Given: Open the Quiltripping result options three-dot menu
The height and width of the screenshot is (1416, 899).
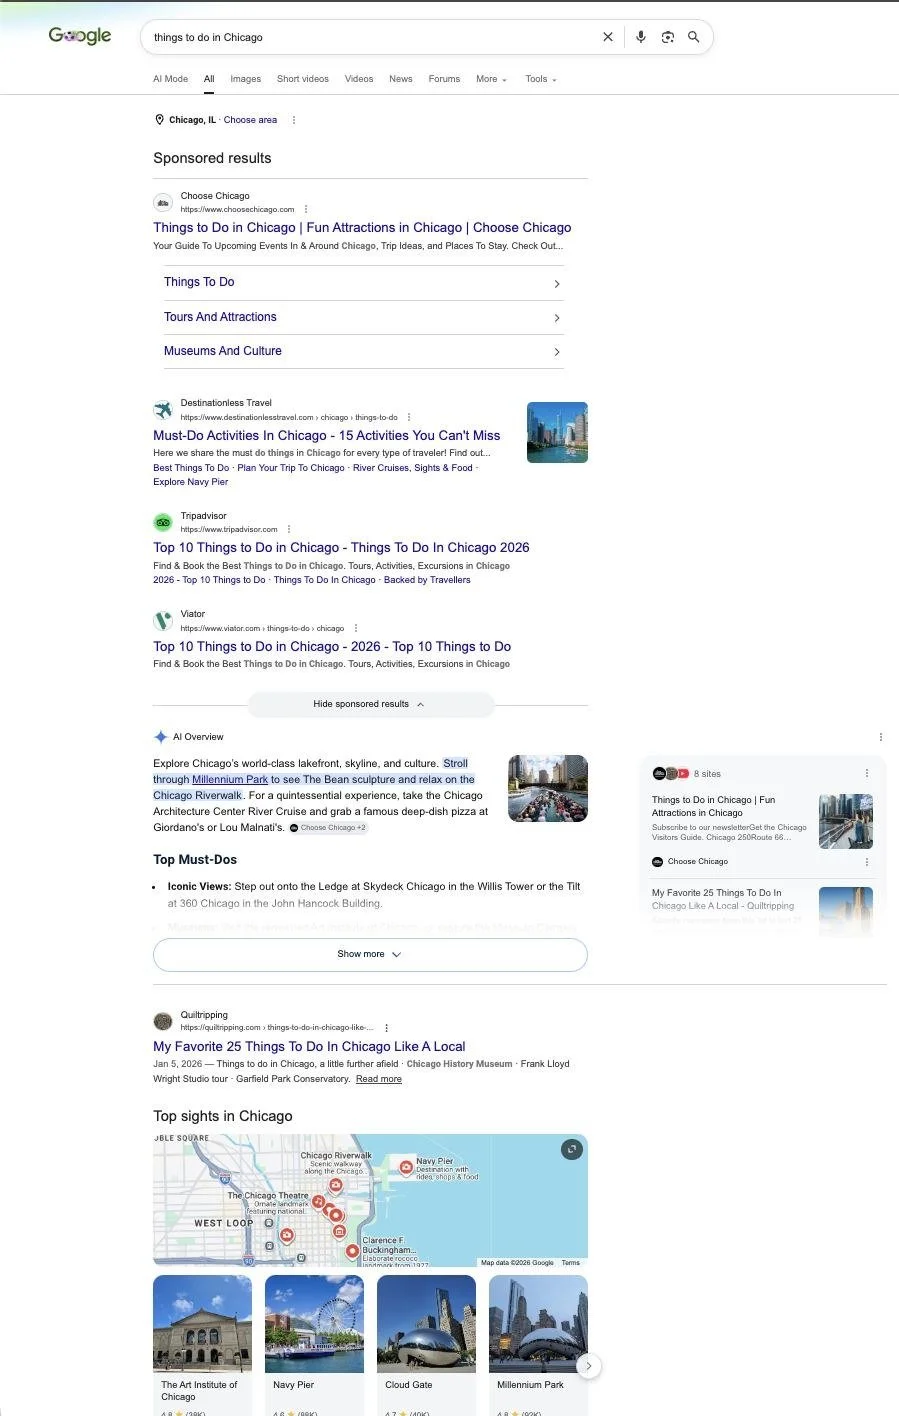Looking at the screenshot, I should pyautogui.click(x=387, y=1028).
